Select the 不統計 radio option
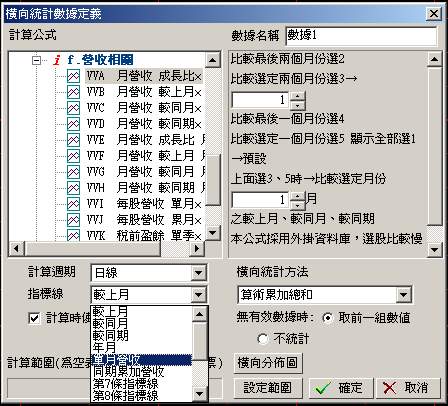The image size is (448, 406). point(263,339)
